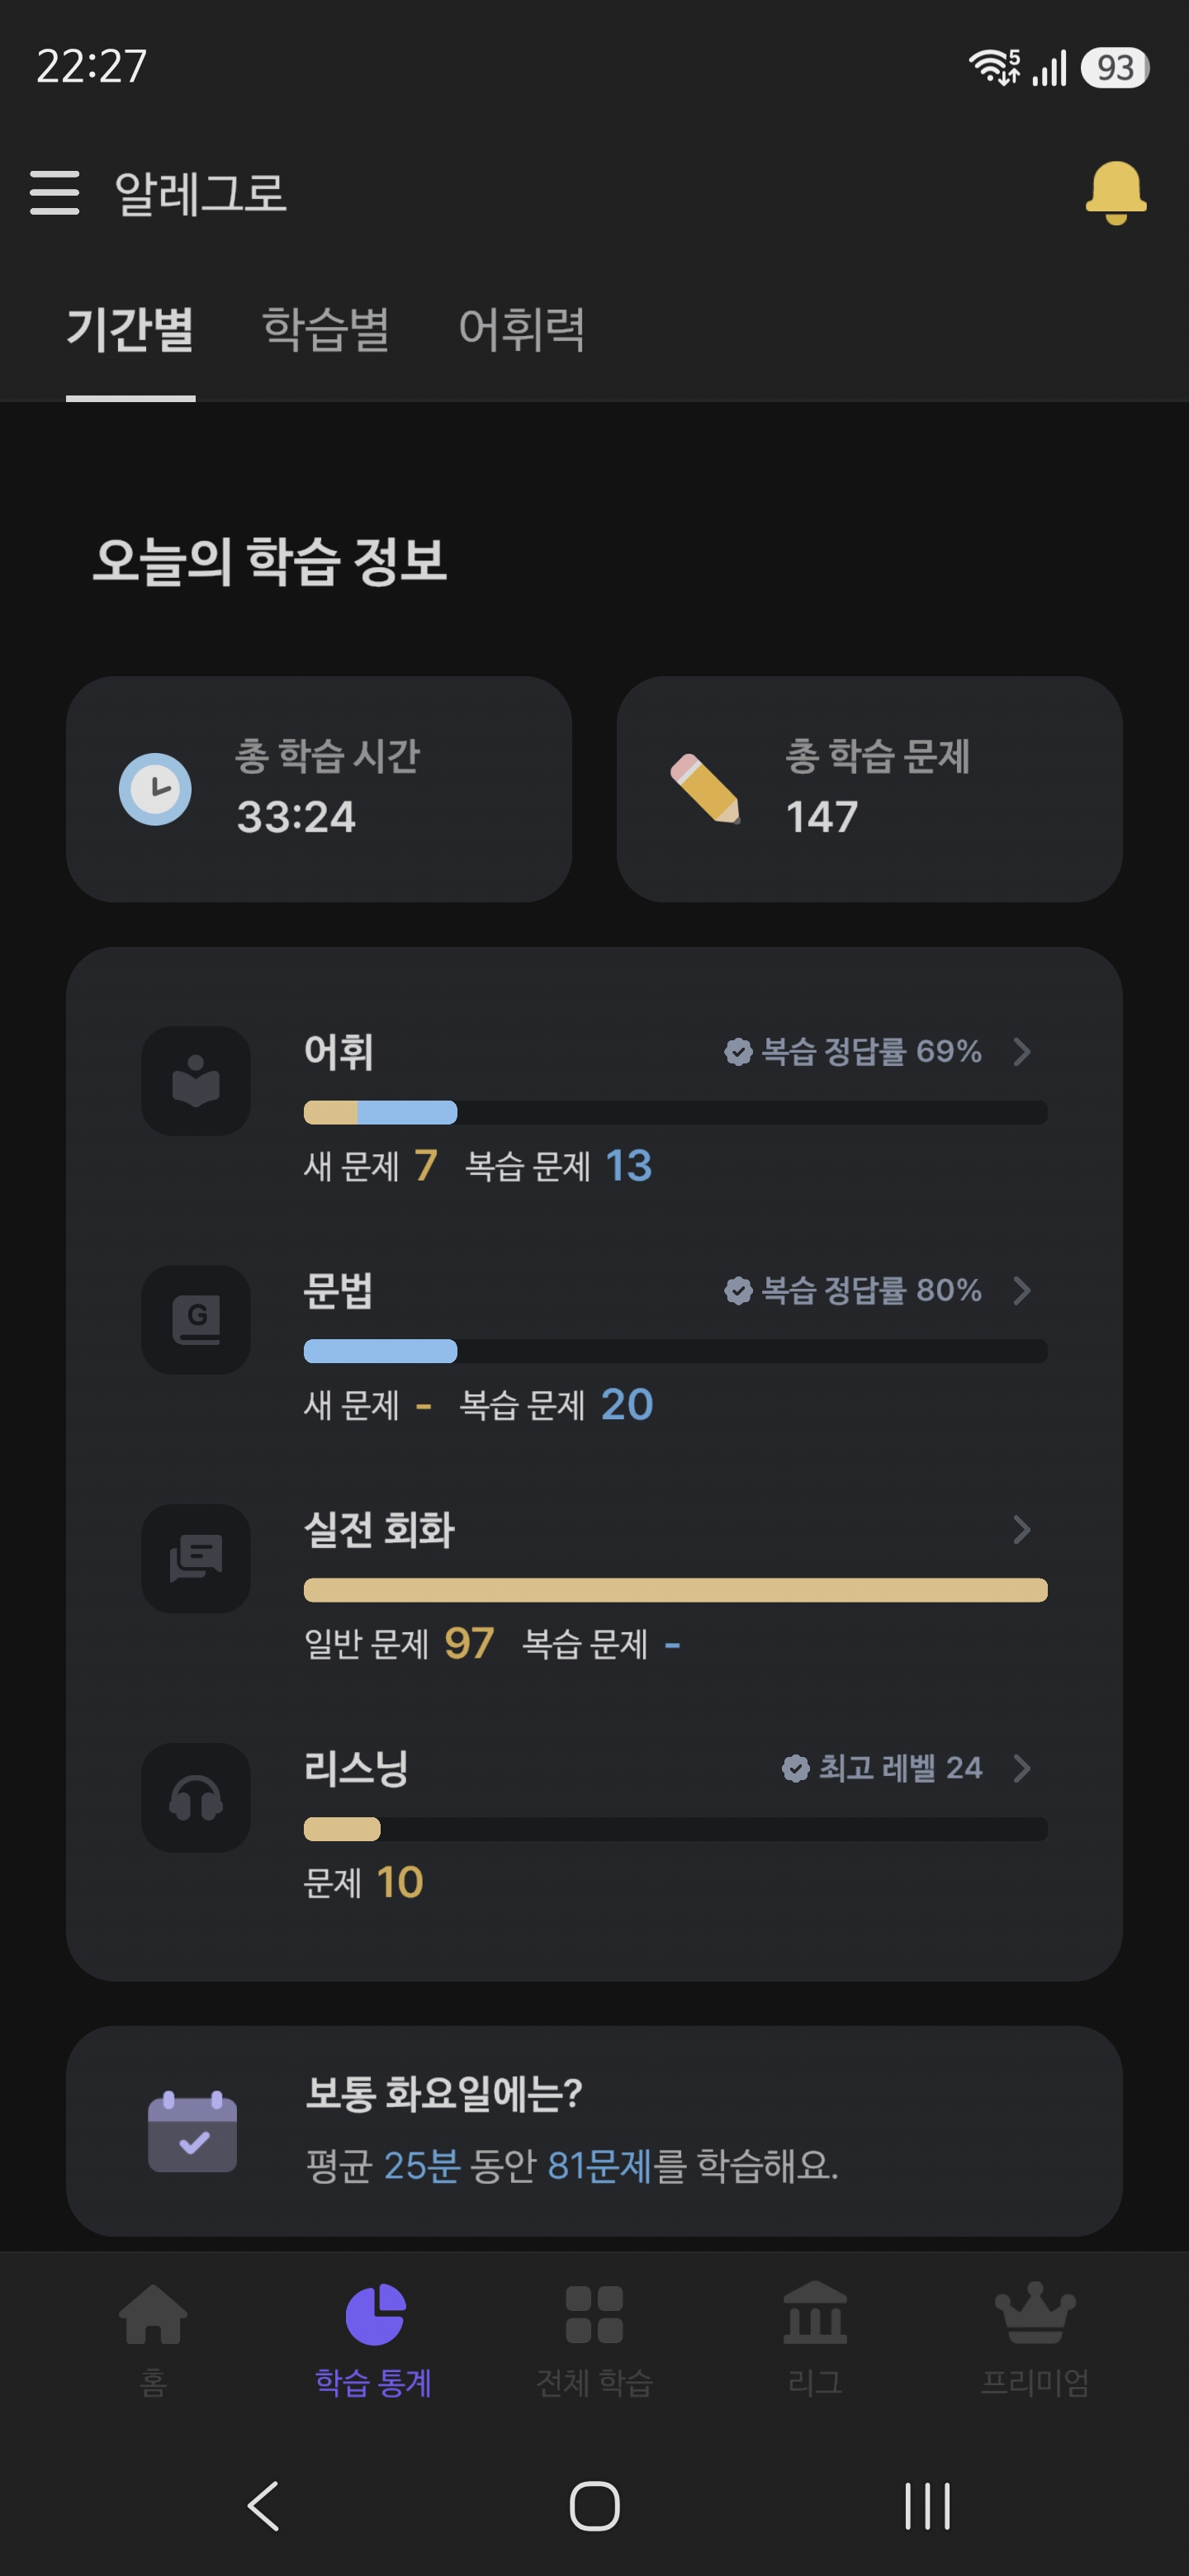This screenshot has height=2576, width=1189.
Task: Open the 총 학습 문제 card
Action: pos(869,789)
